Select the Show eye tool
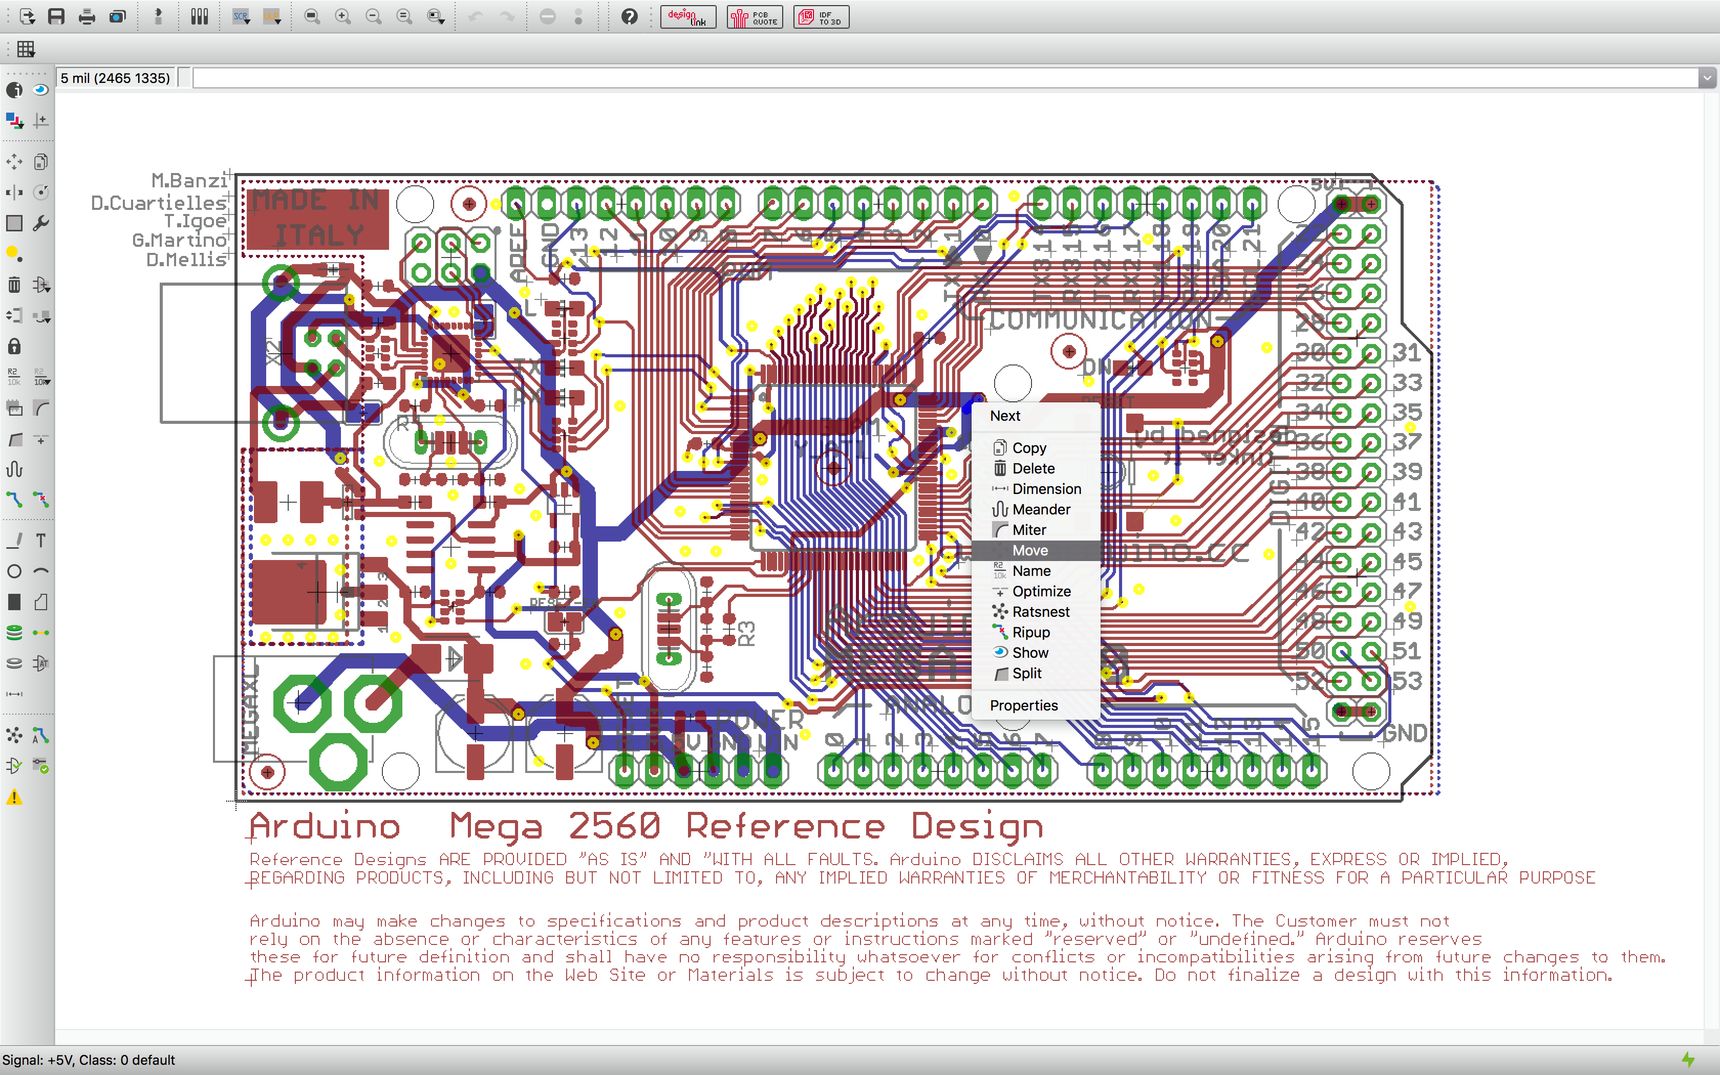 coord(40,89)
